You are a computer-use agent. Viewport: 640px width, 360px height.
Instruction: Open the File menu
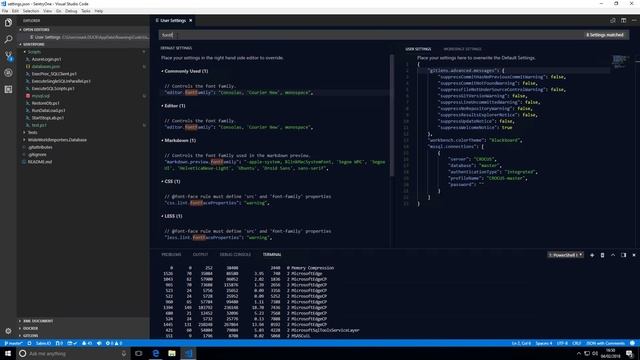pos(5,11)
